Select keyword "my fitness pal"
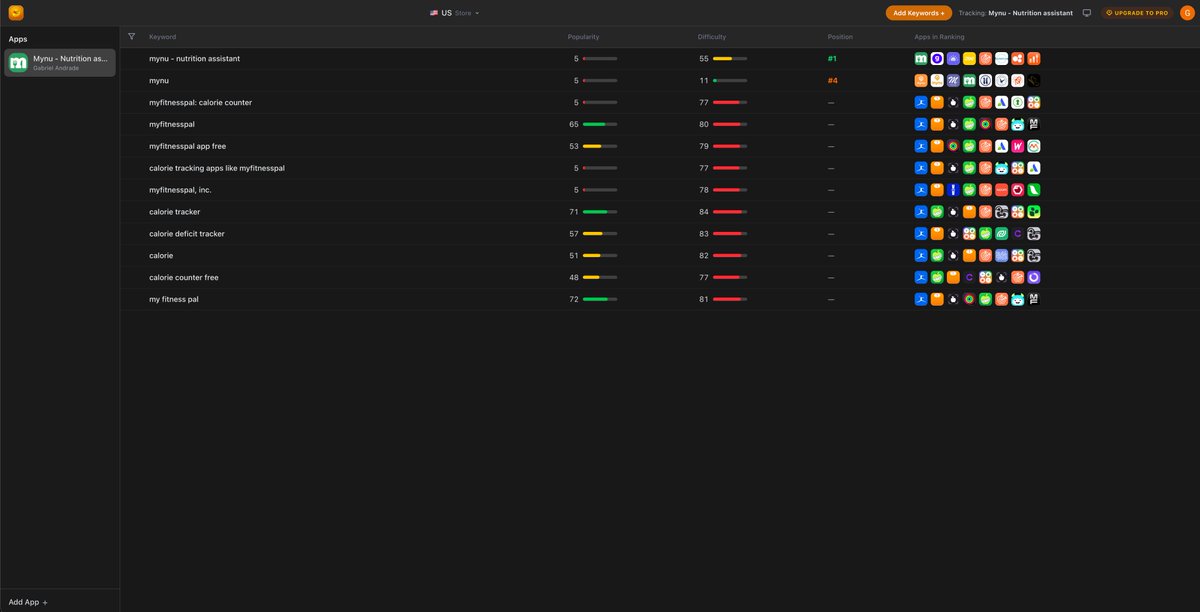 tap(174, 299)
